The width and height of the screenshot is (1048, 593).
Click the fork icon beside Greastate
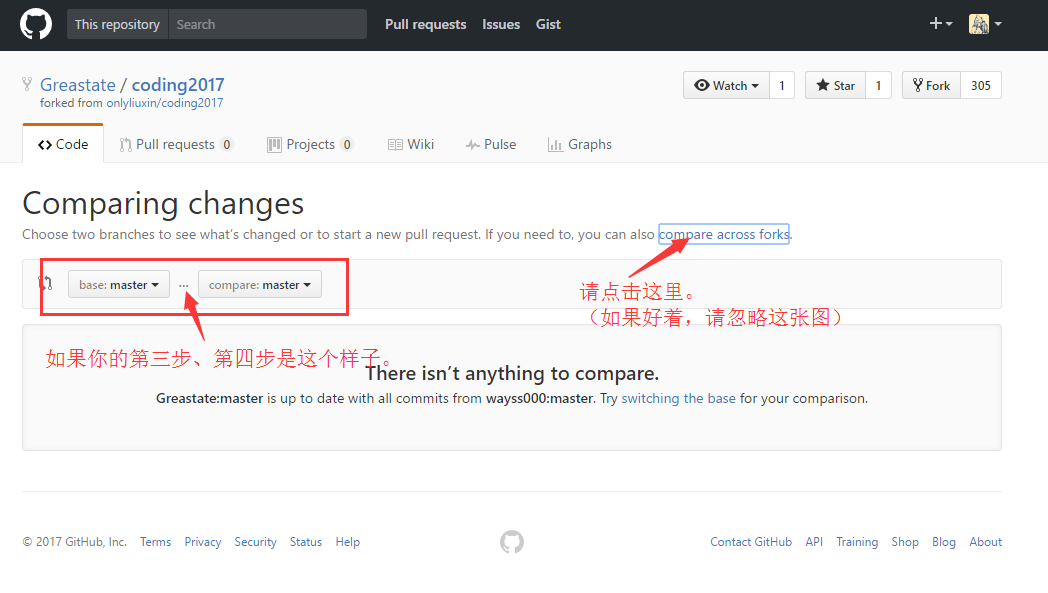[27, 84]
